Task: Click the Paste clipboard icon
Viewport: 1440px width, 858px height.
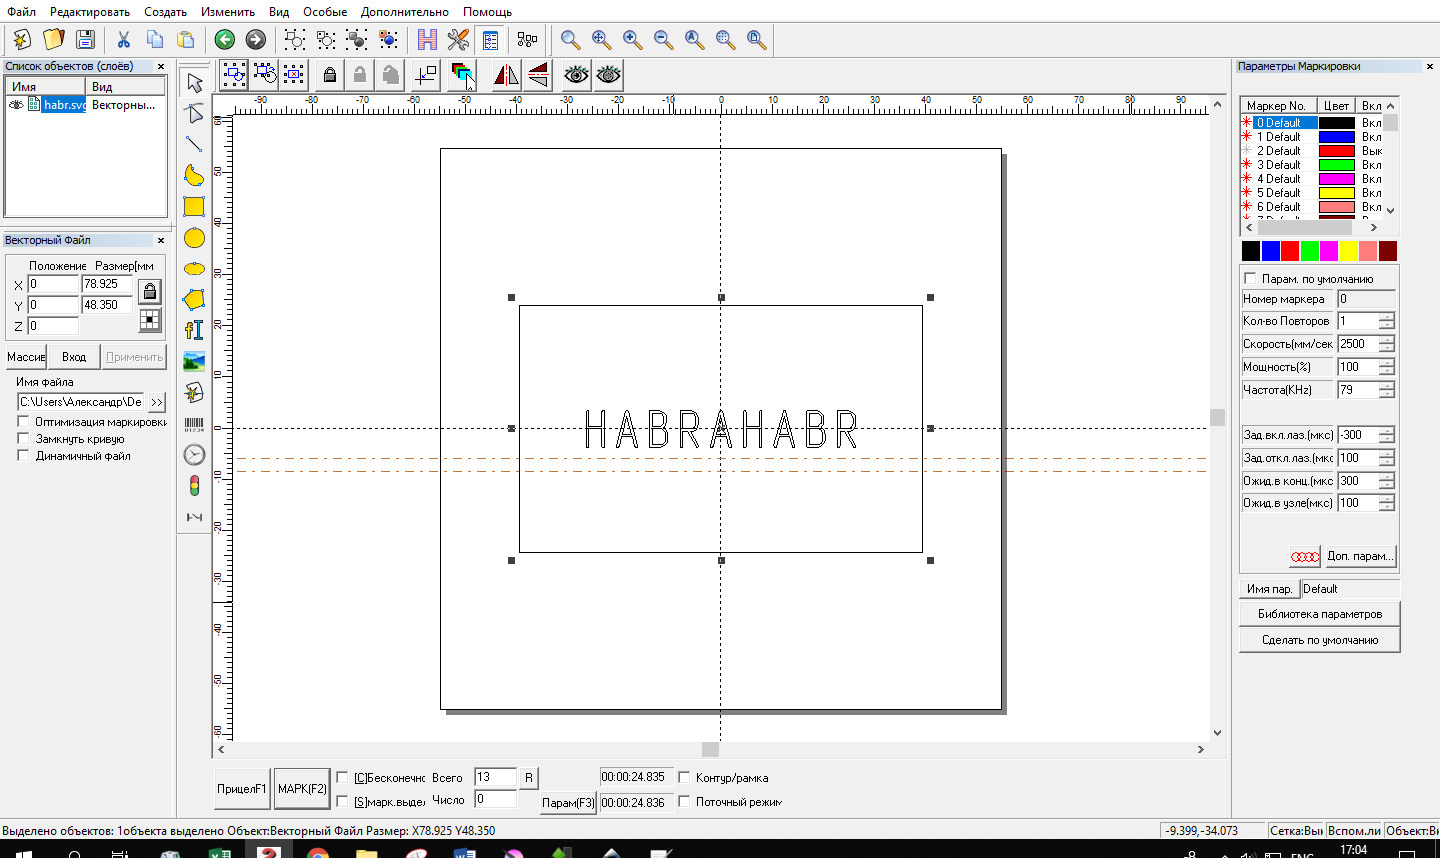Action: point(186,39)
